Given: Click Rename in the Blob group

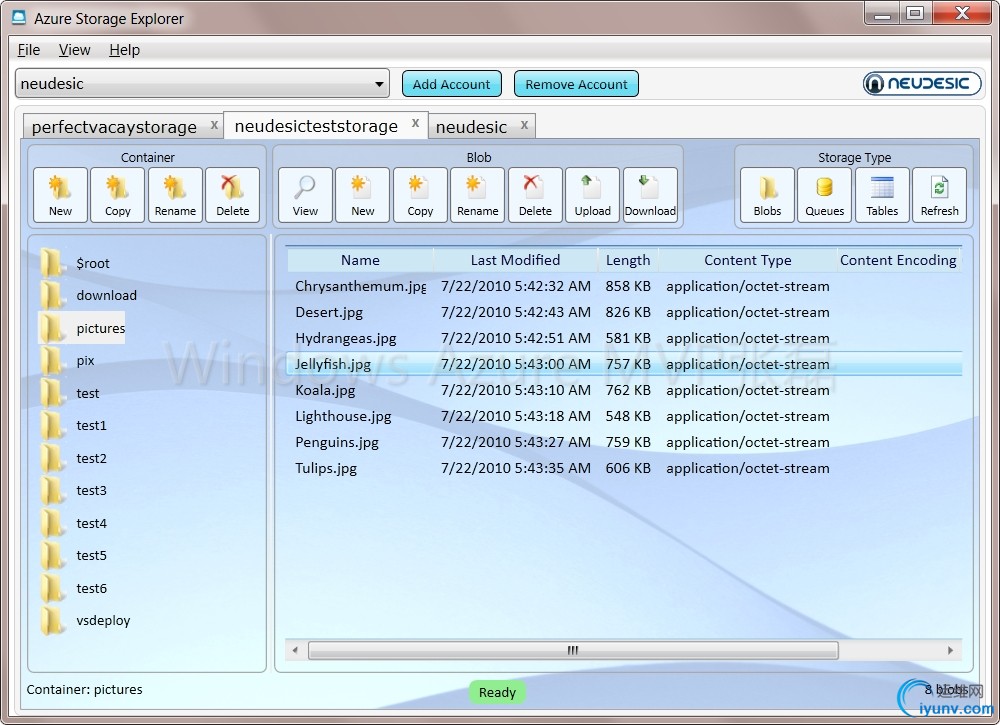Looking at the screenshot, I should [x=478, y=195].
